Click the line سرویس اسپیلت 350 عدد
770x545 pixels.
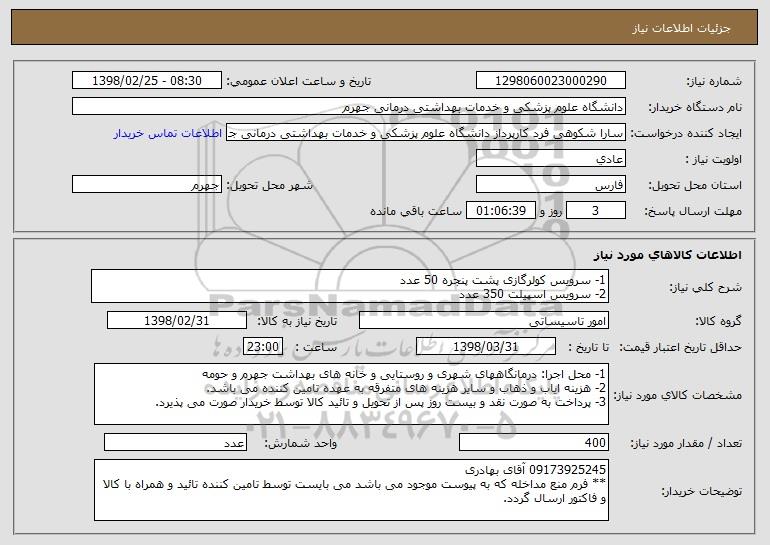click(533, 294)
